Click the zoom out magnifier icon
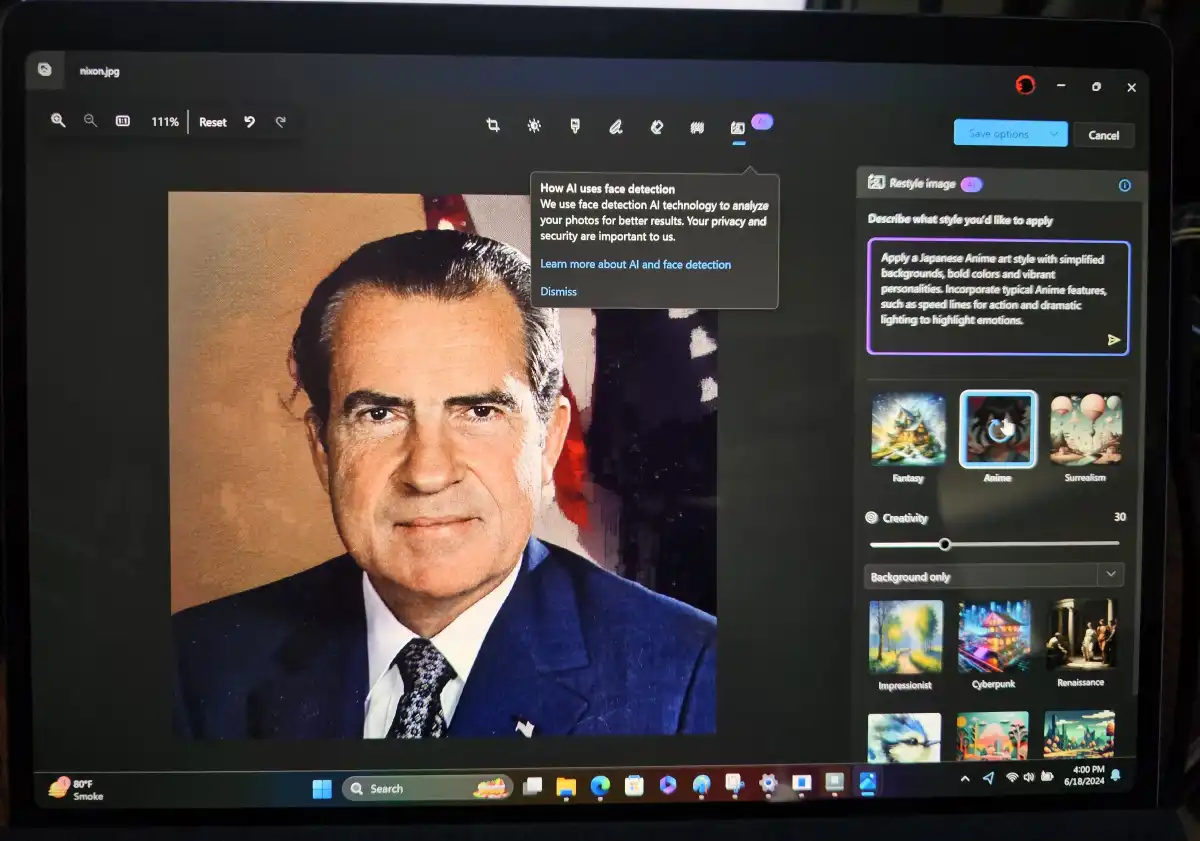Screen dimensions: 1200x841 [90, 121]
